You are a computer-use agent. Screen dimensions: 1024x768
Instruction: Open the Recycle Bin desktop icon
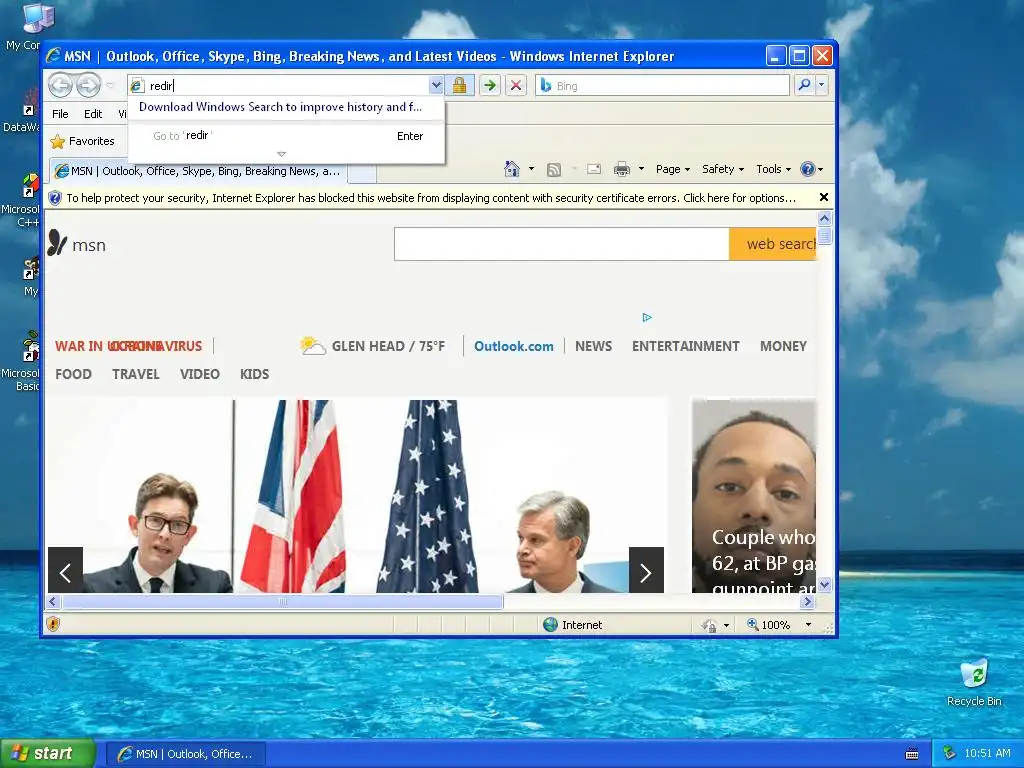(x=974, y=683)
